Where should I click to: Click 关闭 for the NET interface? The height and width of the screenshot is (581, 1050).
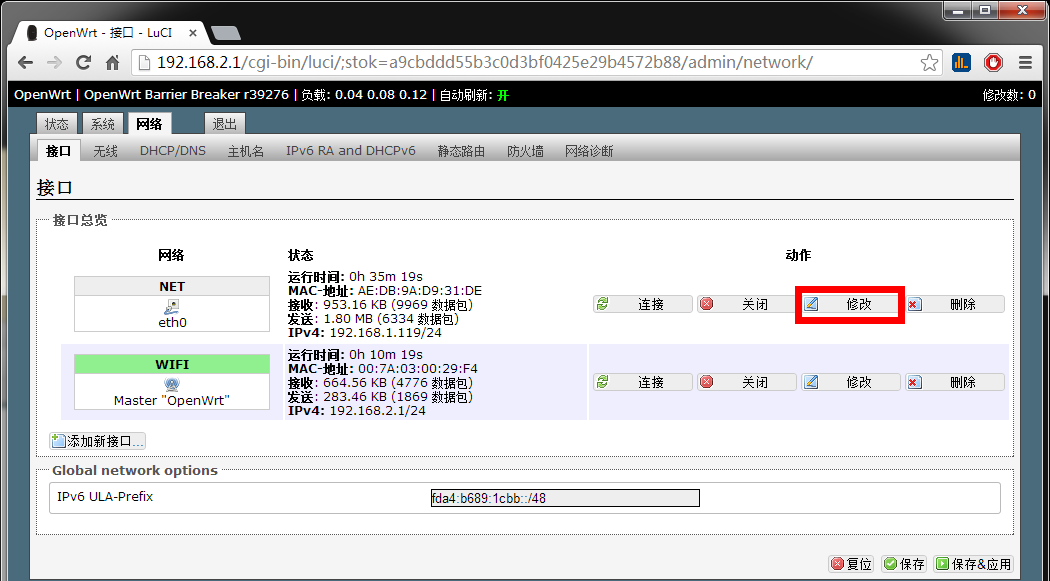pyautogui.click(x=747, y=304)
